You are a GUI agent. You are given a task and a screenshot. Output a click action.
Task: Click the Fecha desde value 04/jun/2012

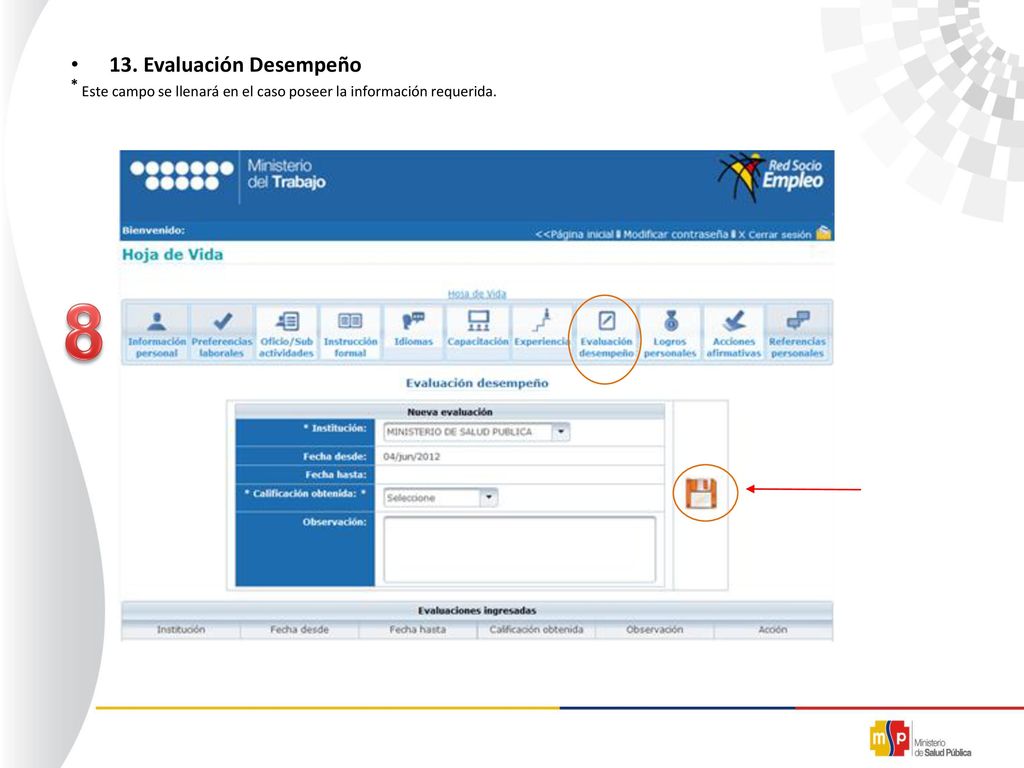tap(411, 456)
